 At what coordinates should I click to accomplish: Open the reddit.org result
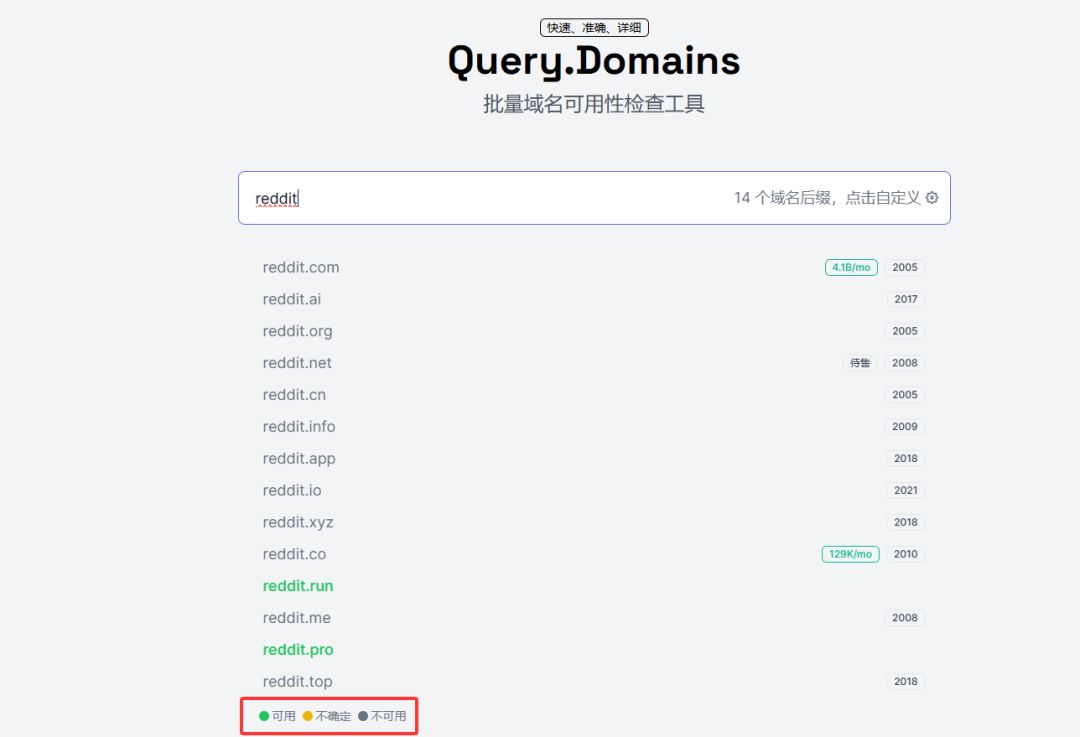[298, 331]
